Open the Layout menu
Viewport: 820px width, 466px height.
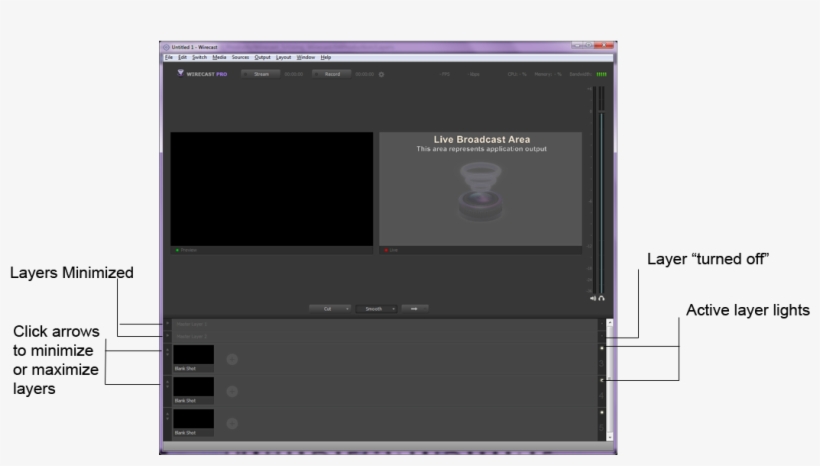tap(283, 57)
